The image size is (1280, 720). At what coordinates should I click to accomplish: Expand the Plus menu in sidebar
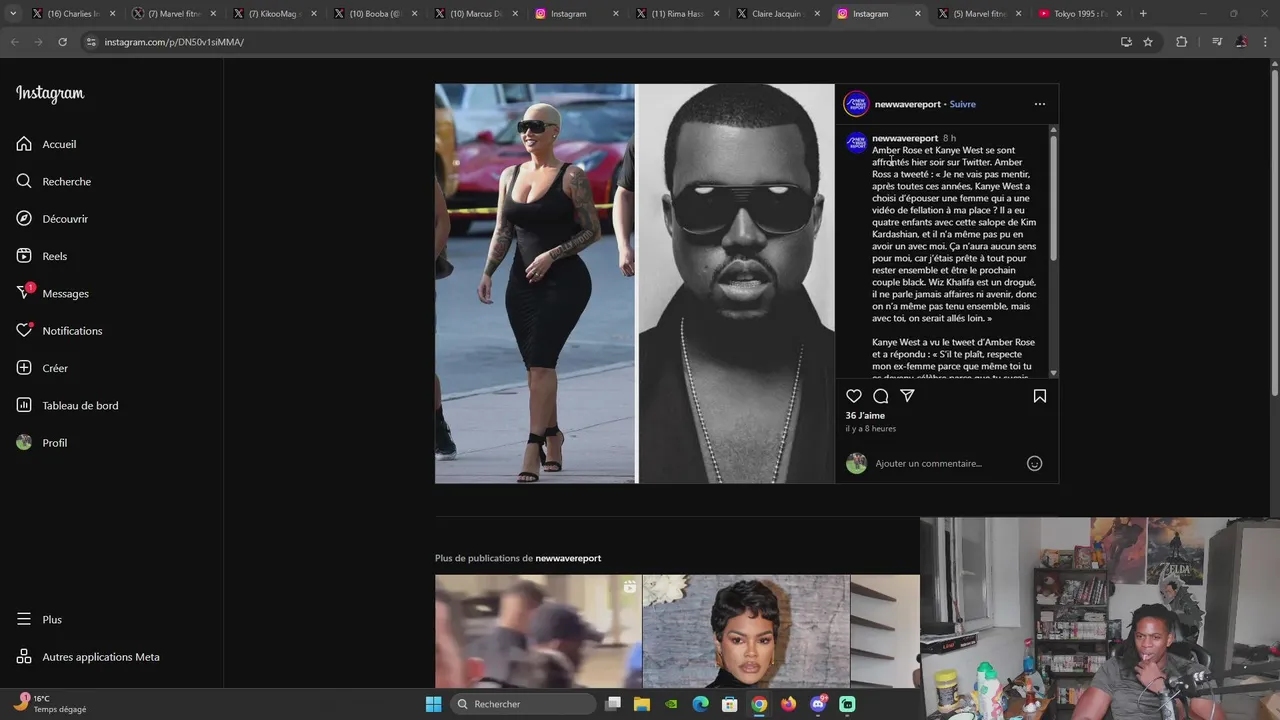tap(39, 620)
